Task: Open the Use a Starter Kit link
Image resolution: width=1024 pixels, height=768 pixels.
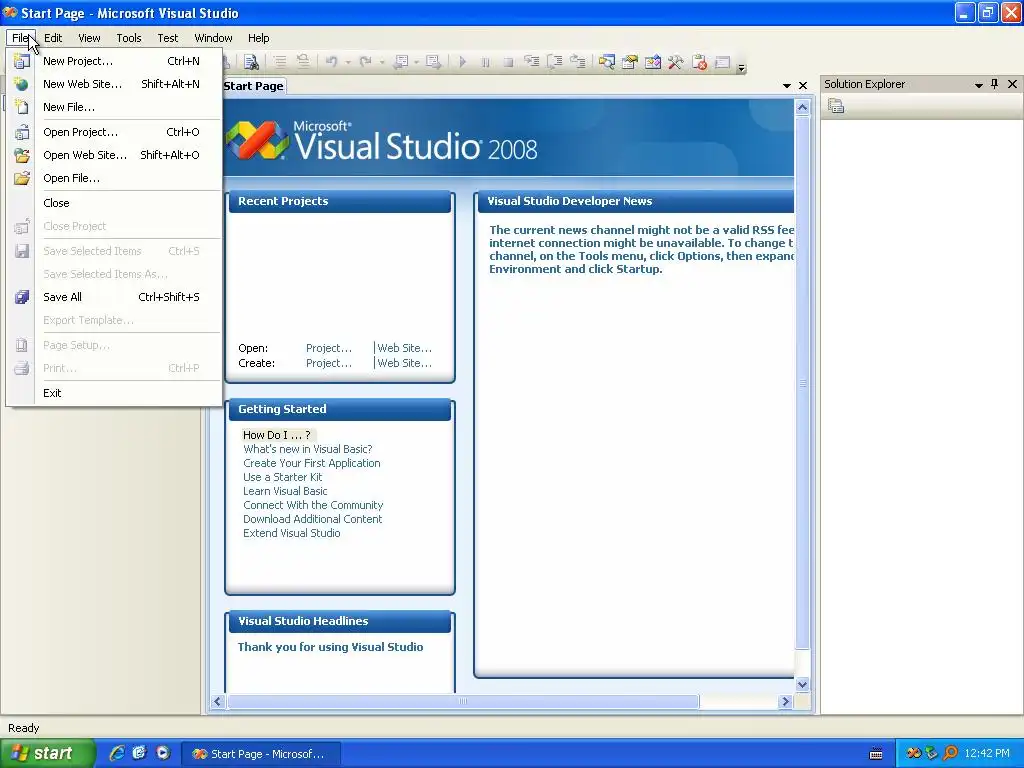Action: (x=283, y=477)
